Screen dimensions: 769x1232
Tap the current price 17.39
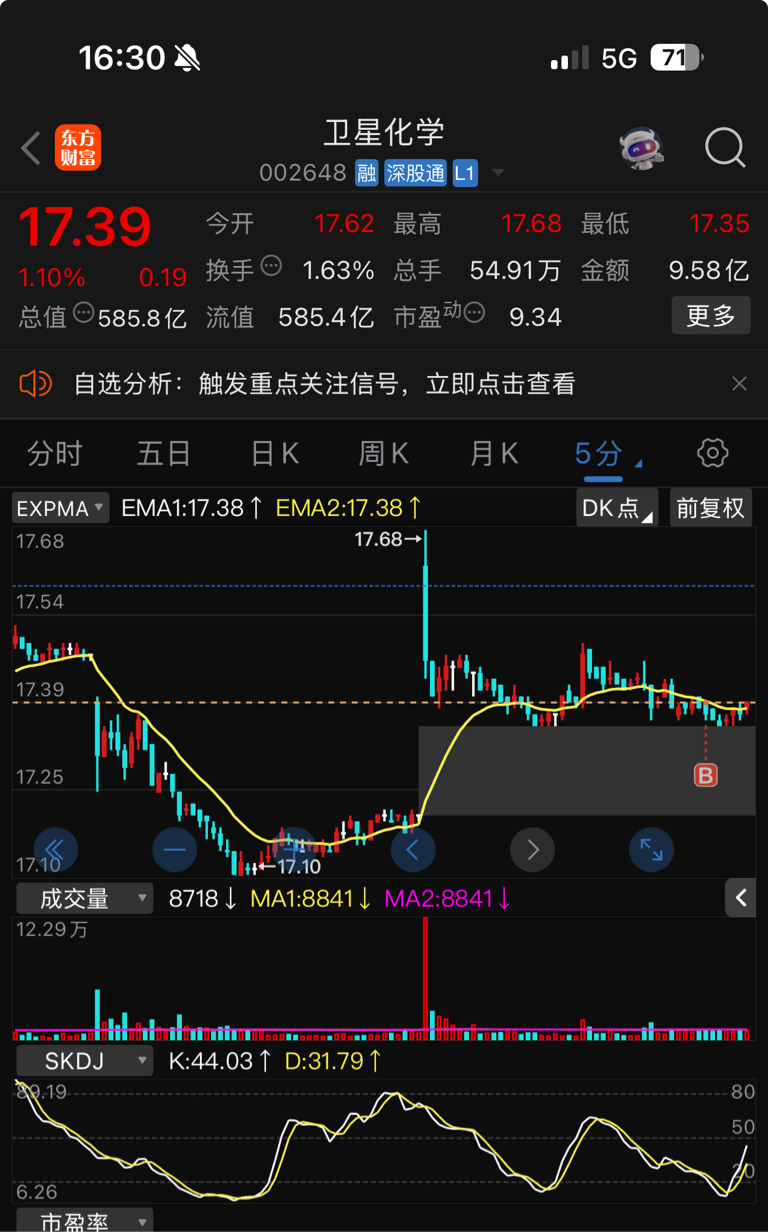[x=85, y=226]
